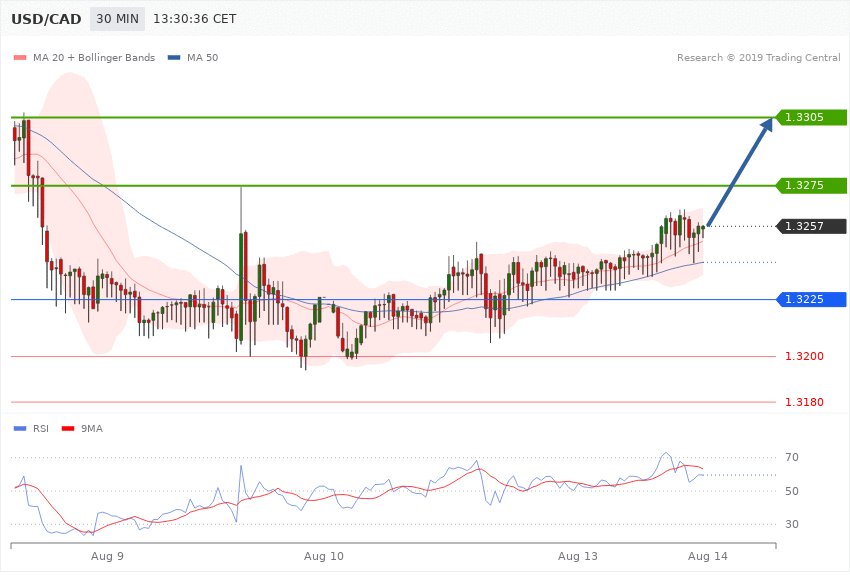Image resolution: width=850 pixels, height=576 pixels.
Task: Click the RSI legend blue swatch
Action: point(20,429)
